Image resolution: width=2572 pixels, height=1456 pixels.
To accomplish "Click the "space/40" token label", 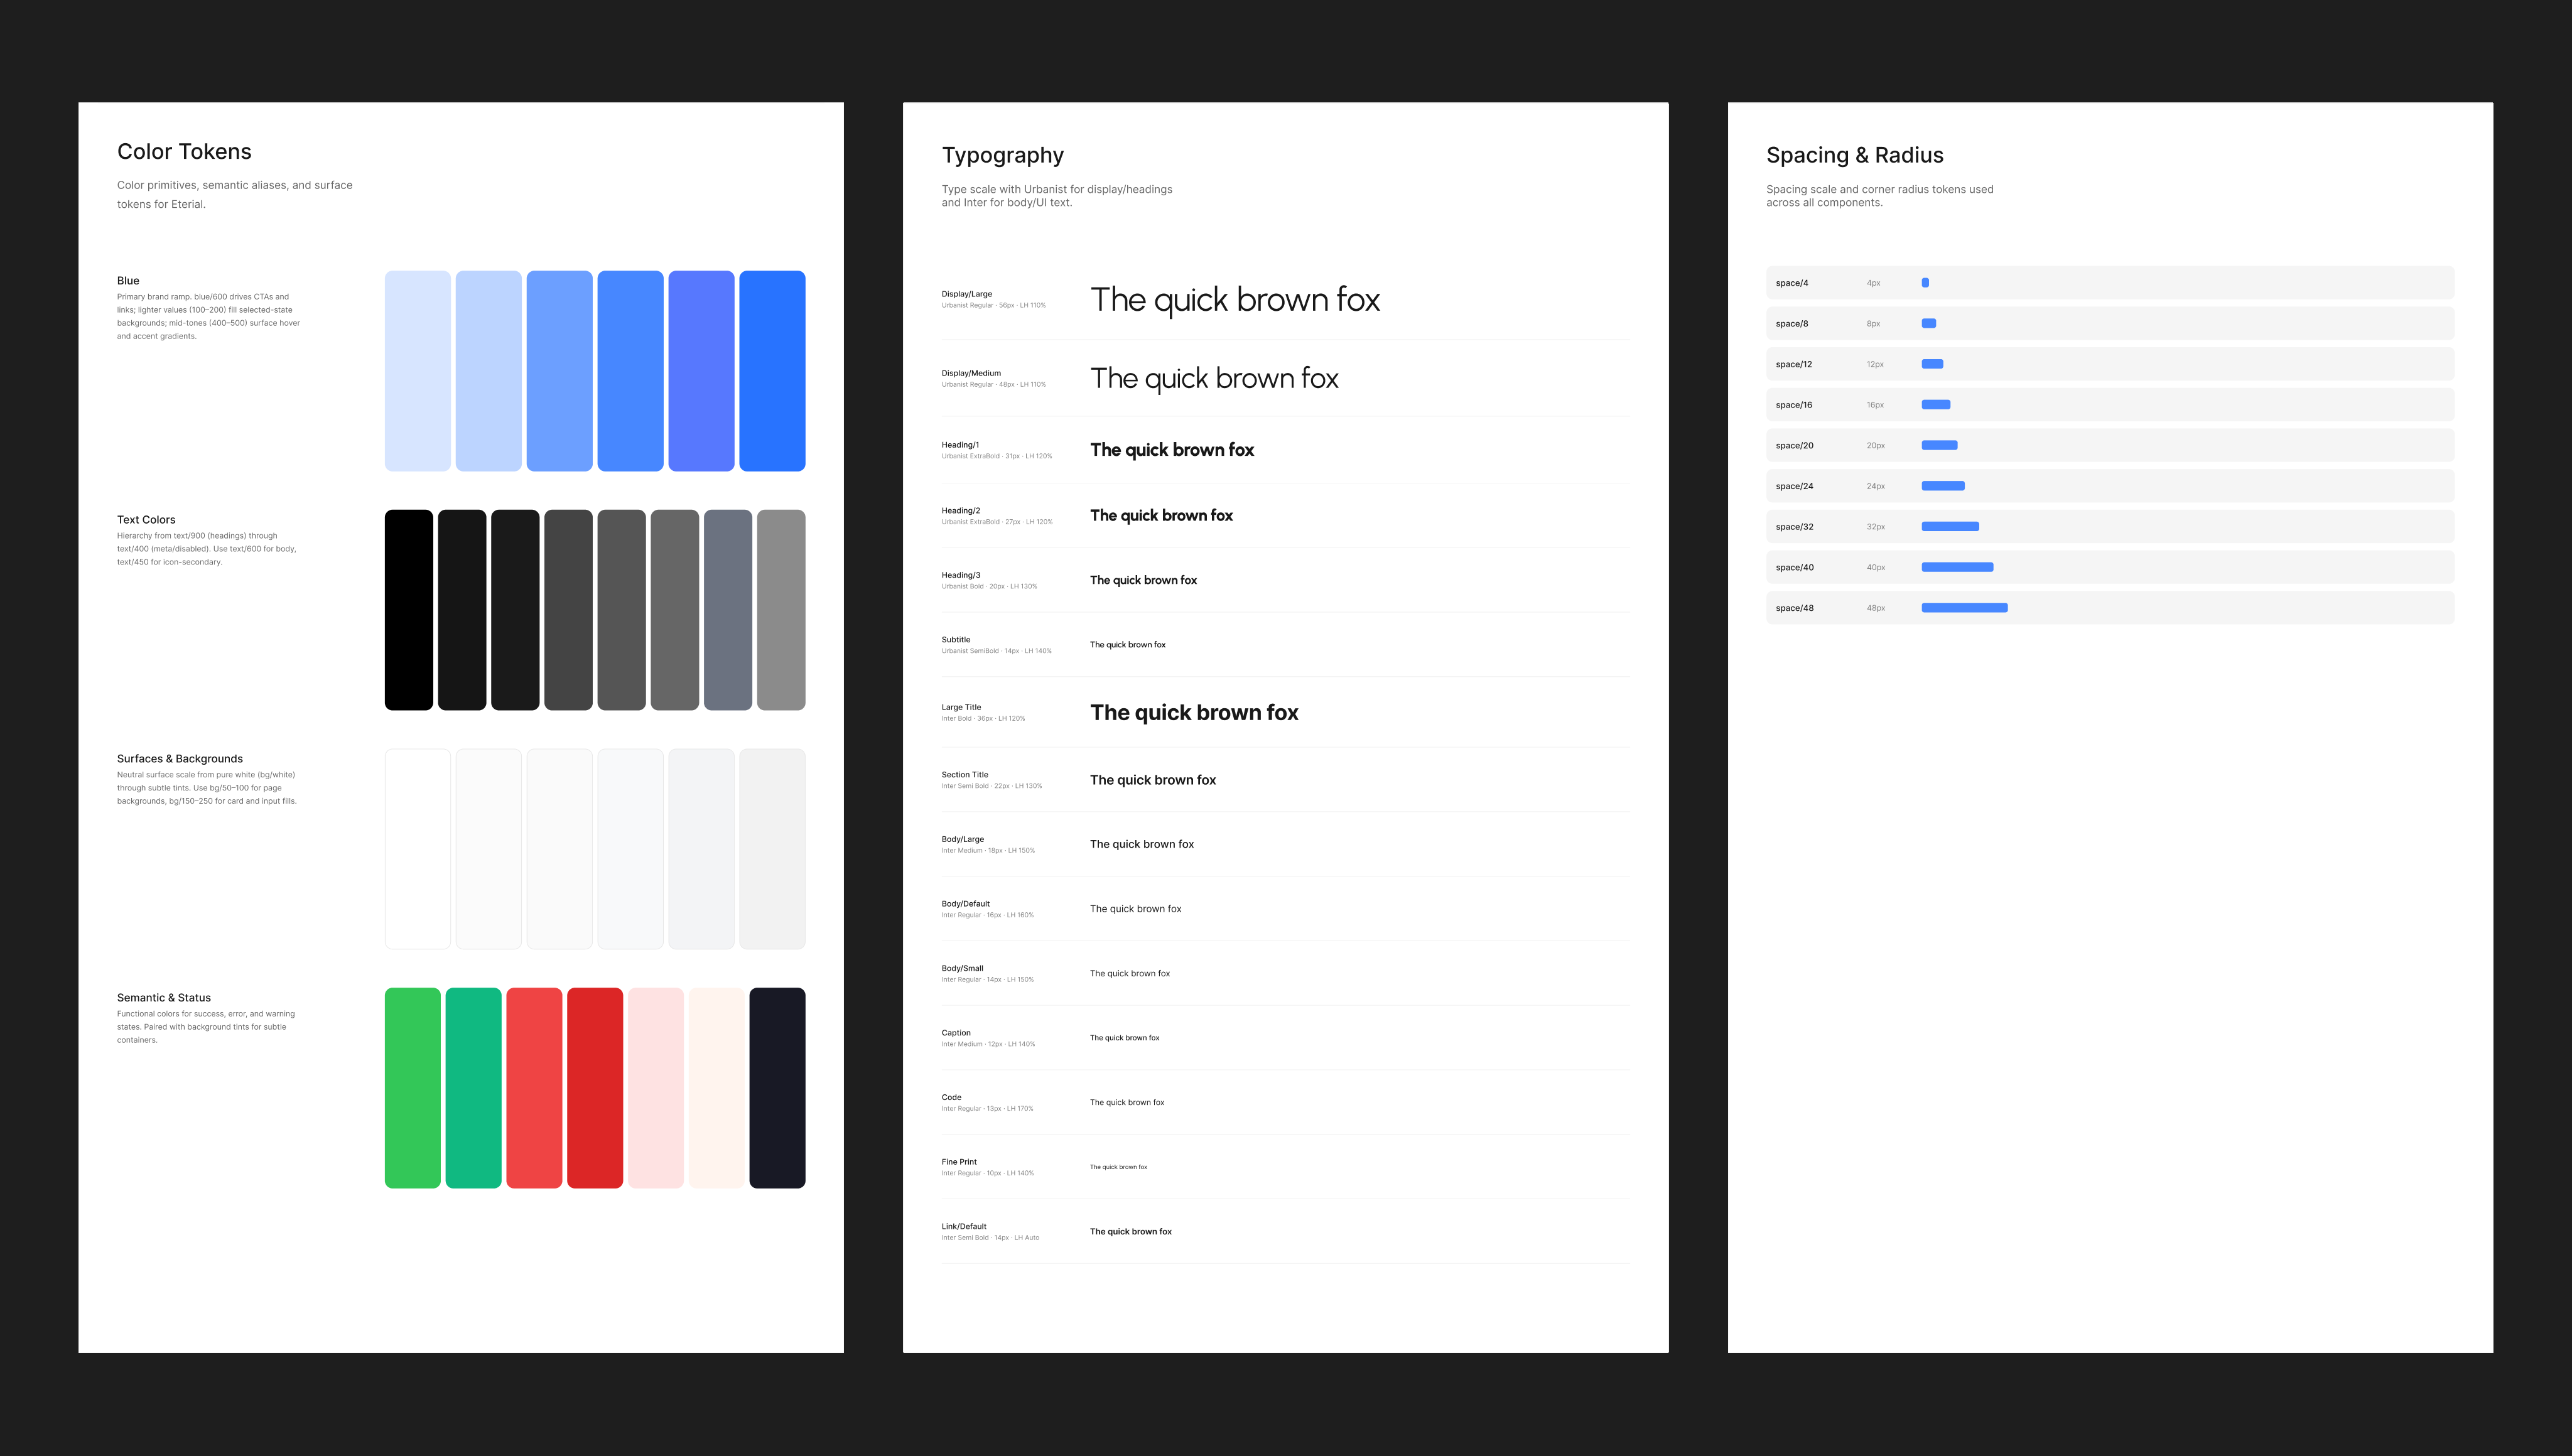I will pyautogui.click(x=1795, y=568).
